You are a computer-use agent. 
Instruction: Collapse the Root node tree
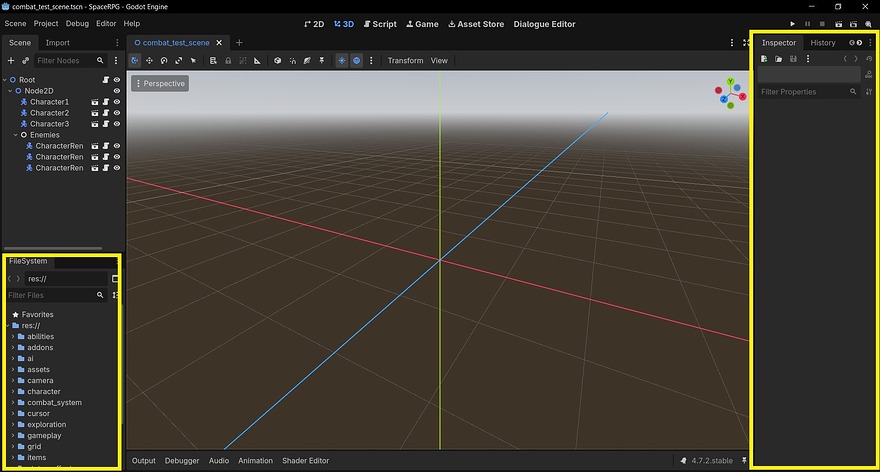(x=4, y=80)
